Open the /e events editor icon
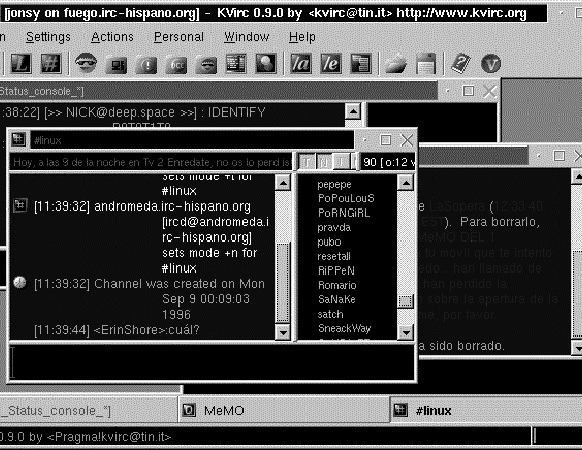The height and width of the screenshot is (450, 582). pos(331,64)
